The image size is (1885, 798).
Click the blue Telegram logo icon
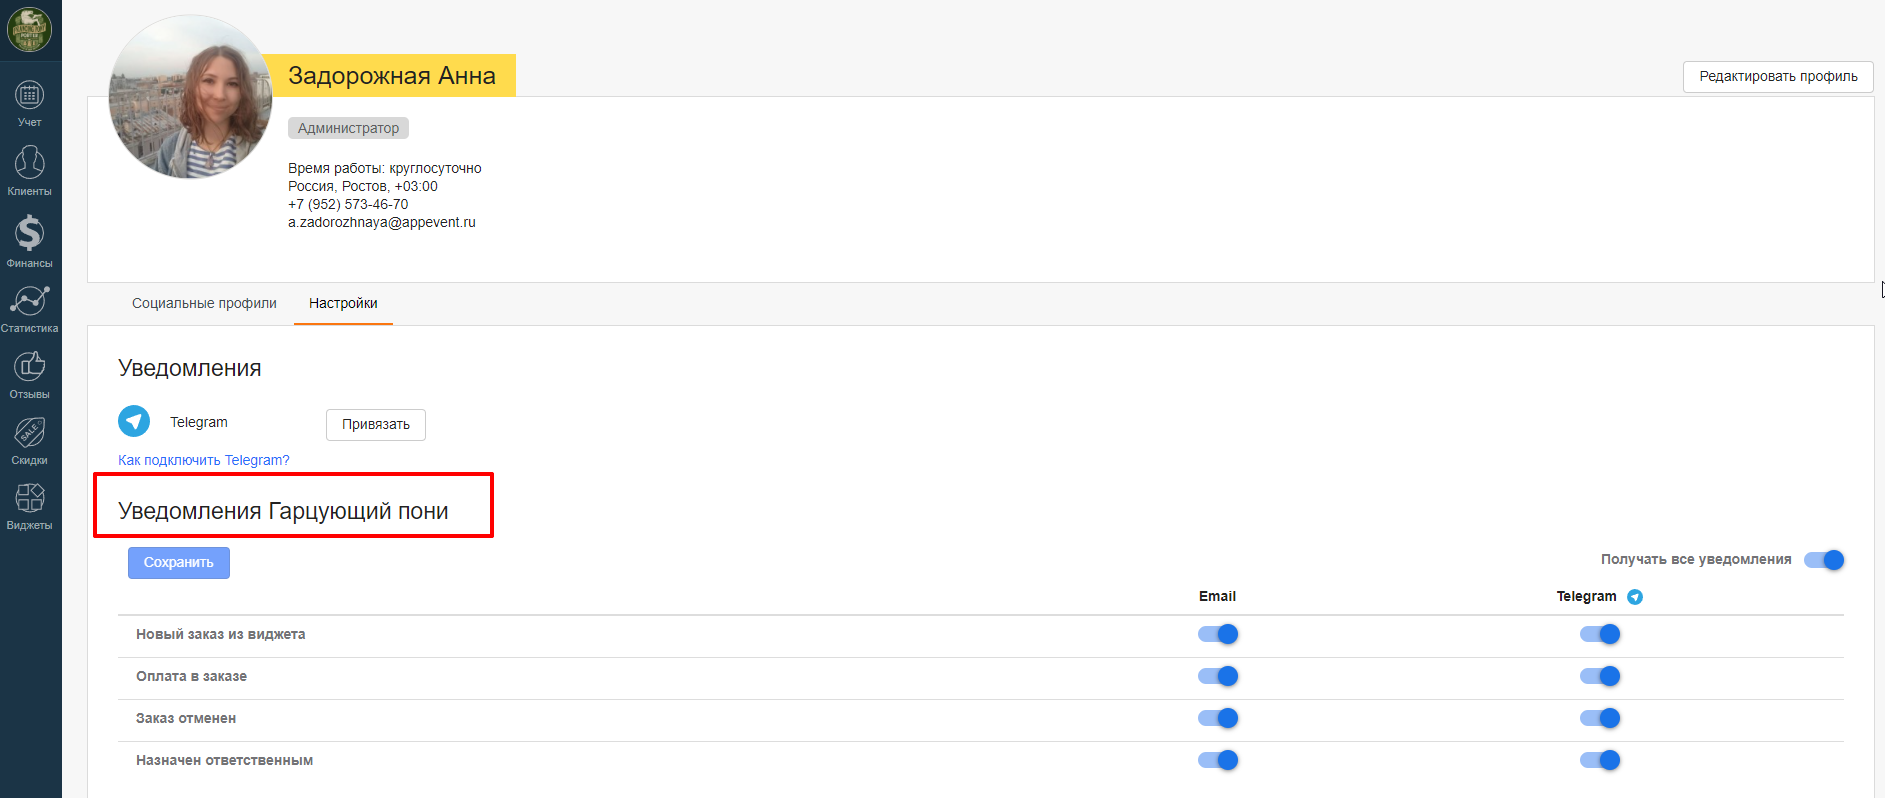click(134, 421)
